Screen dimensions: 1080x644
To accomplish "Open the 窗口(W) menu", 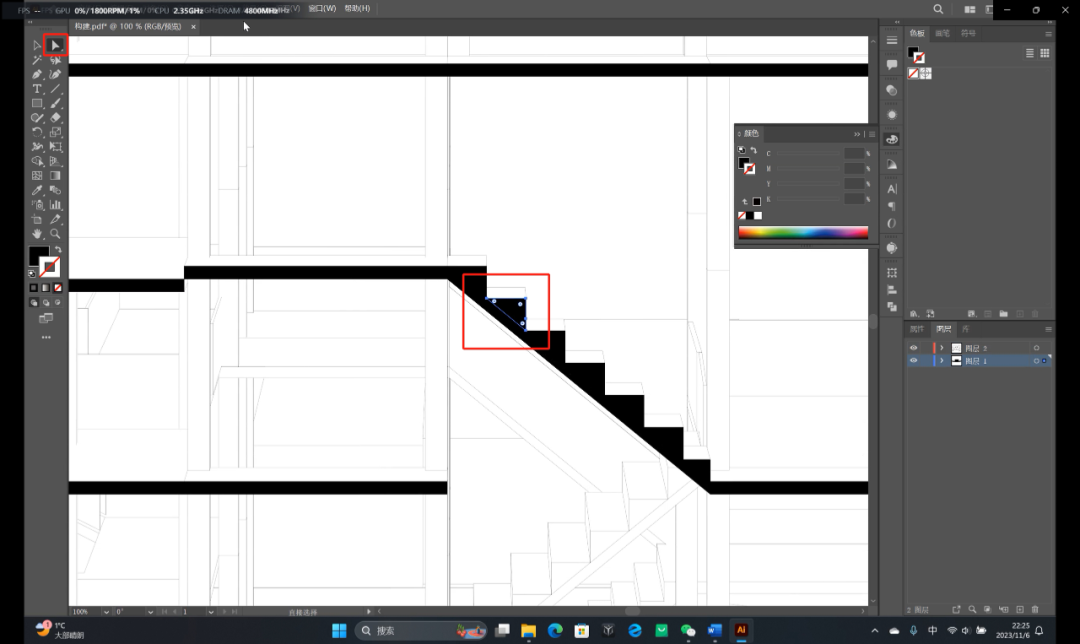I will pyautogui.click(x=322, y=8).
